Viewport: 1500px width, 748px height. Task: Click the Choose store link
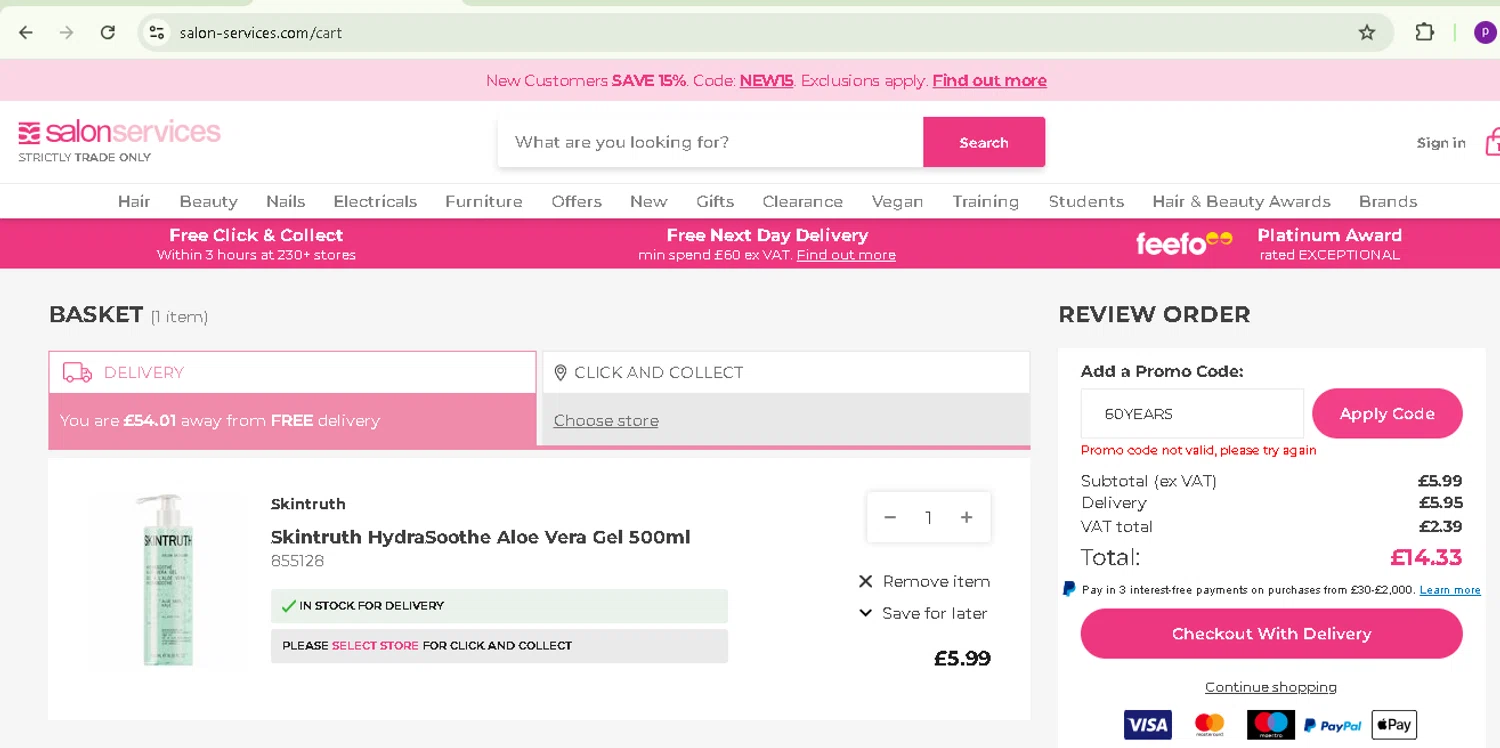coord(606,420)
